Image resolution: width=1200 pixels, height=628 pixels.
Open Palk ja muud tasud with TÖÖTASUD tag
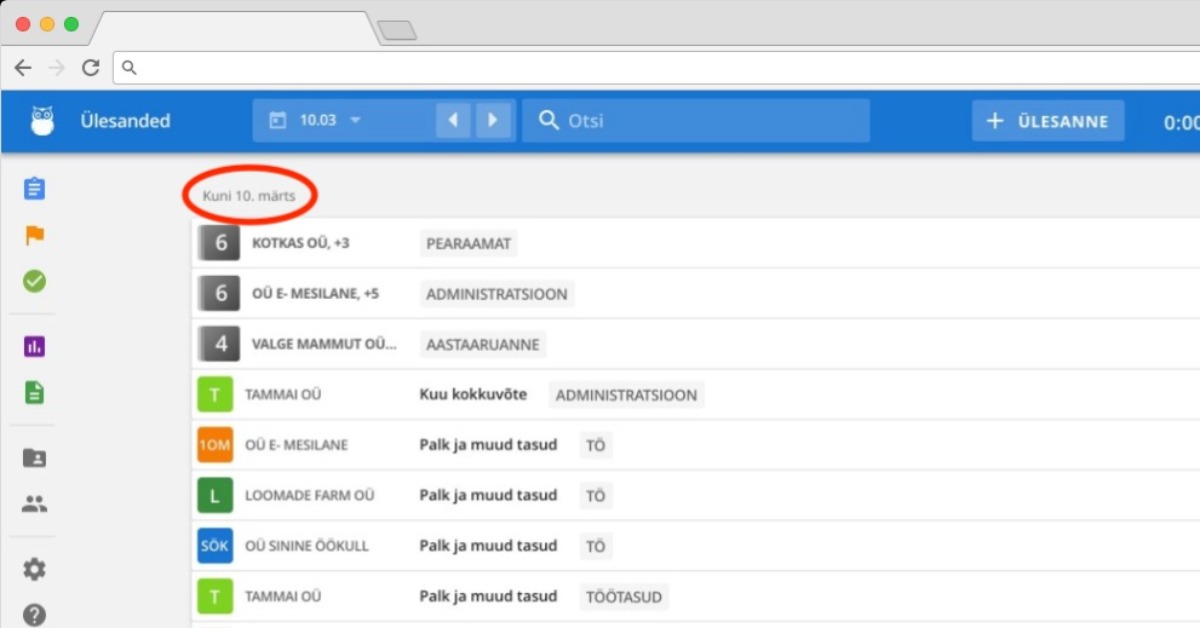[488, 597]
